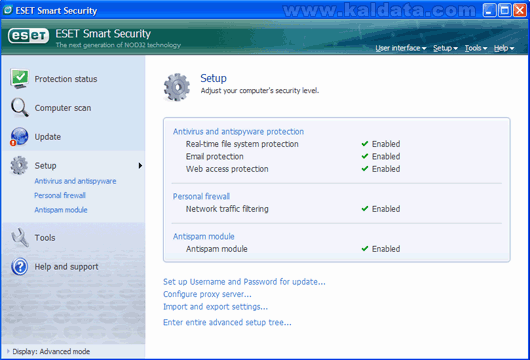Click Enabled status of Web access protection

386,169
